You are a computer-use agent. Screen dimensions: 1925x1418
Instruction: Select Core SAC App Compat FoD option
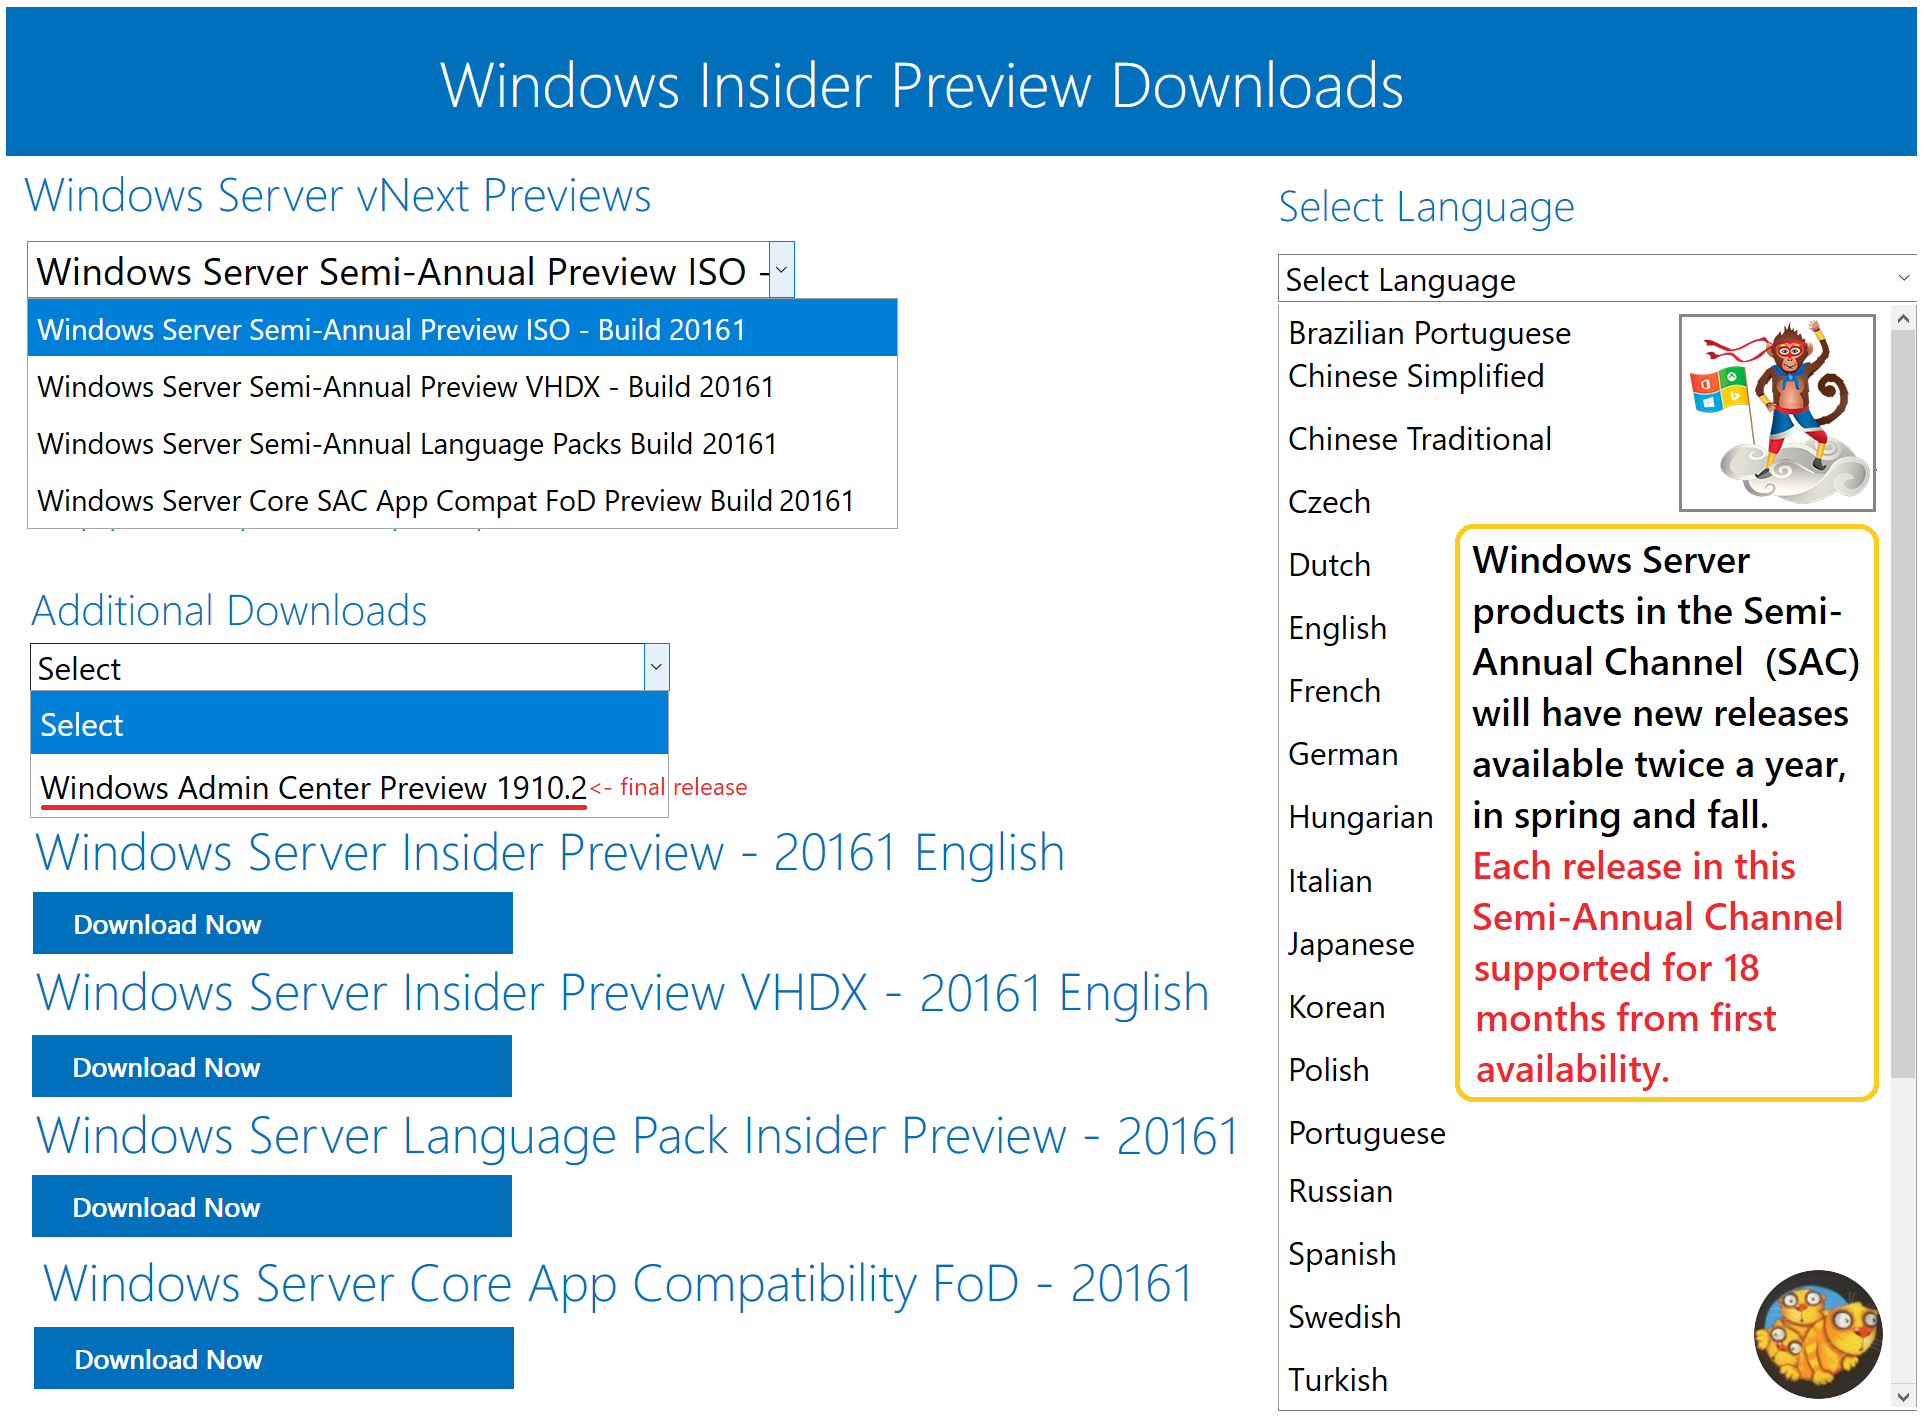[445, 501]
